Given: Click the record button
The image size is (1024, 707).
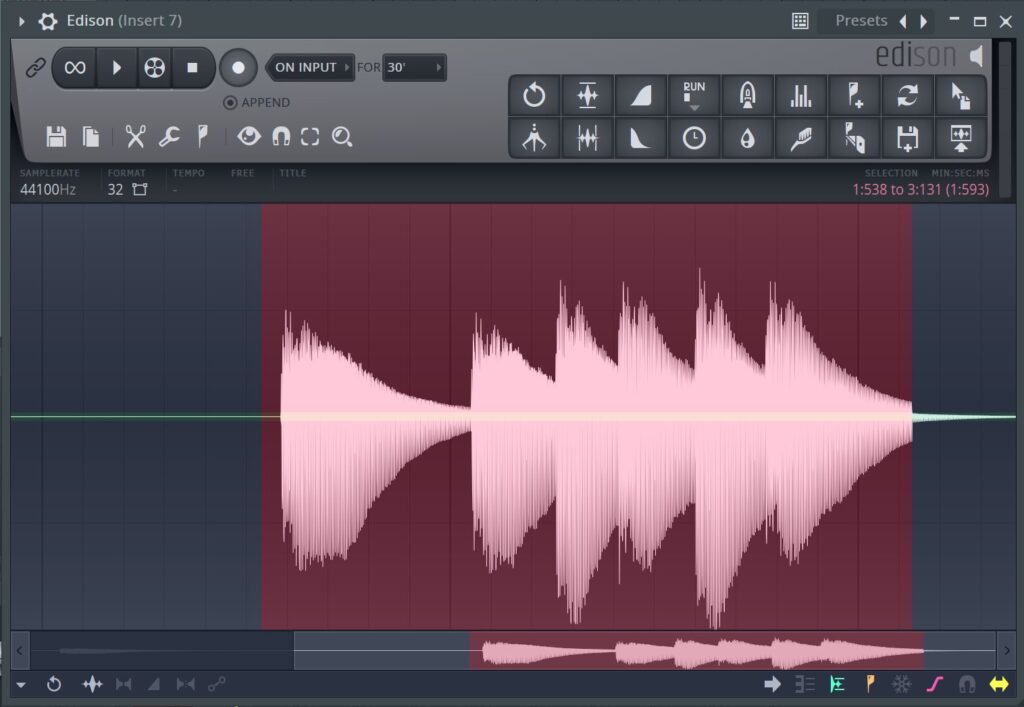Looking at the screenshot, I should pyautogui.click(x=238, y=67).
